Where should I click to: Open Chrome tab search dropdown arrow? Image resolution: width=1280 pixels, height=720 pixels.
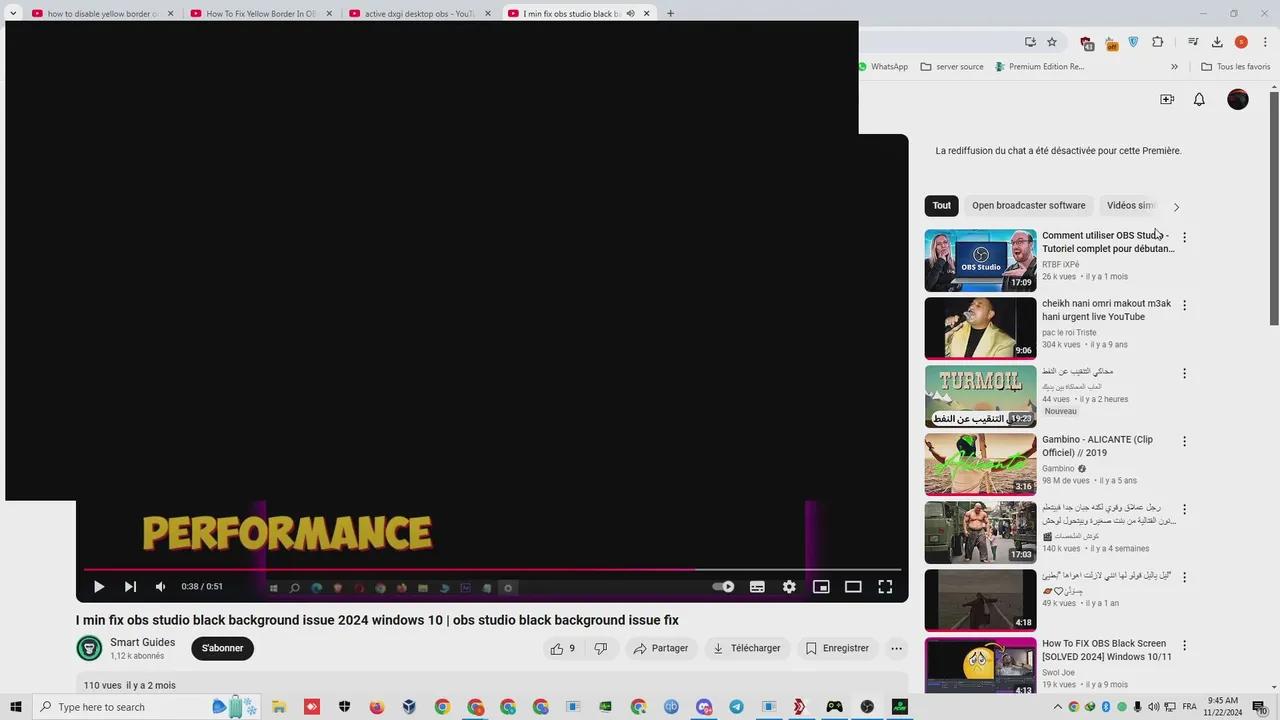coord(13,14)
